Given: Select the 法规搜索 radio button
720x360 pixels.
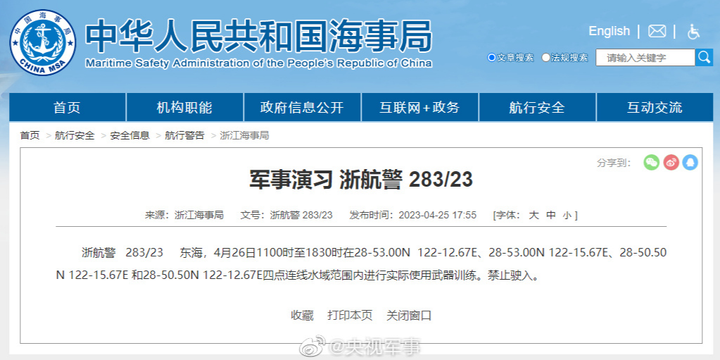Looking at the screenshot, I should (546, 58).
